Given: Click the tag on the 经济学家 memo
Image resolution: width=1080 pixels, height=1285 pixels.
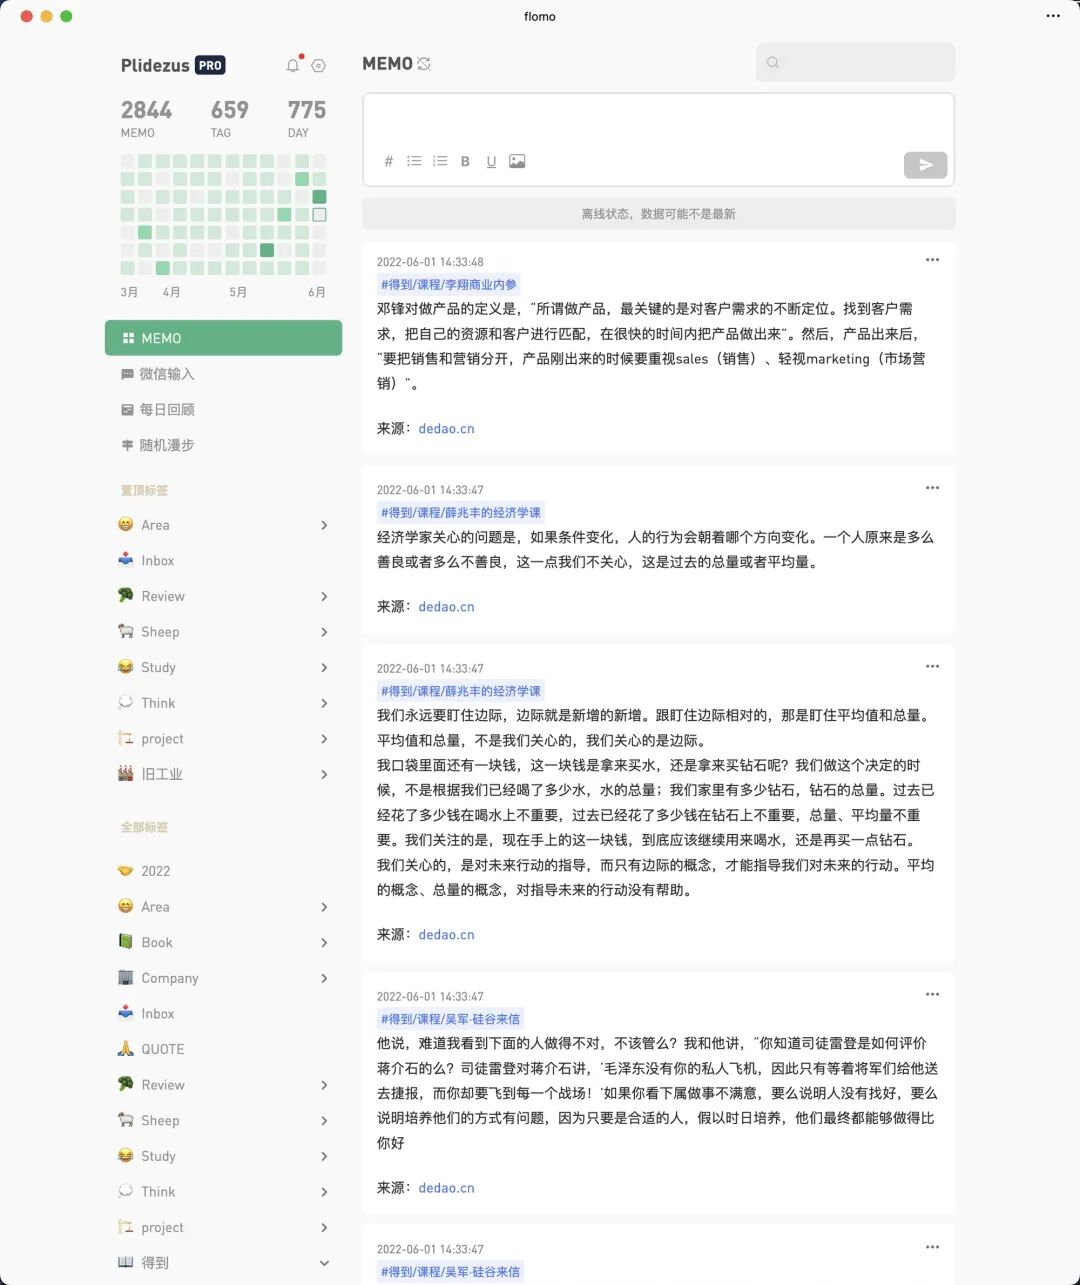Looking at the screenshot, I should click(x=461, y=513).
